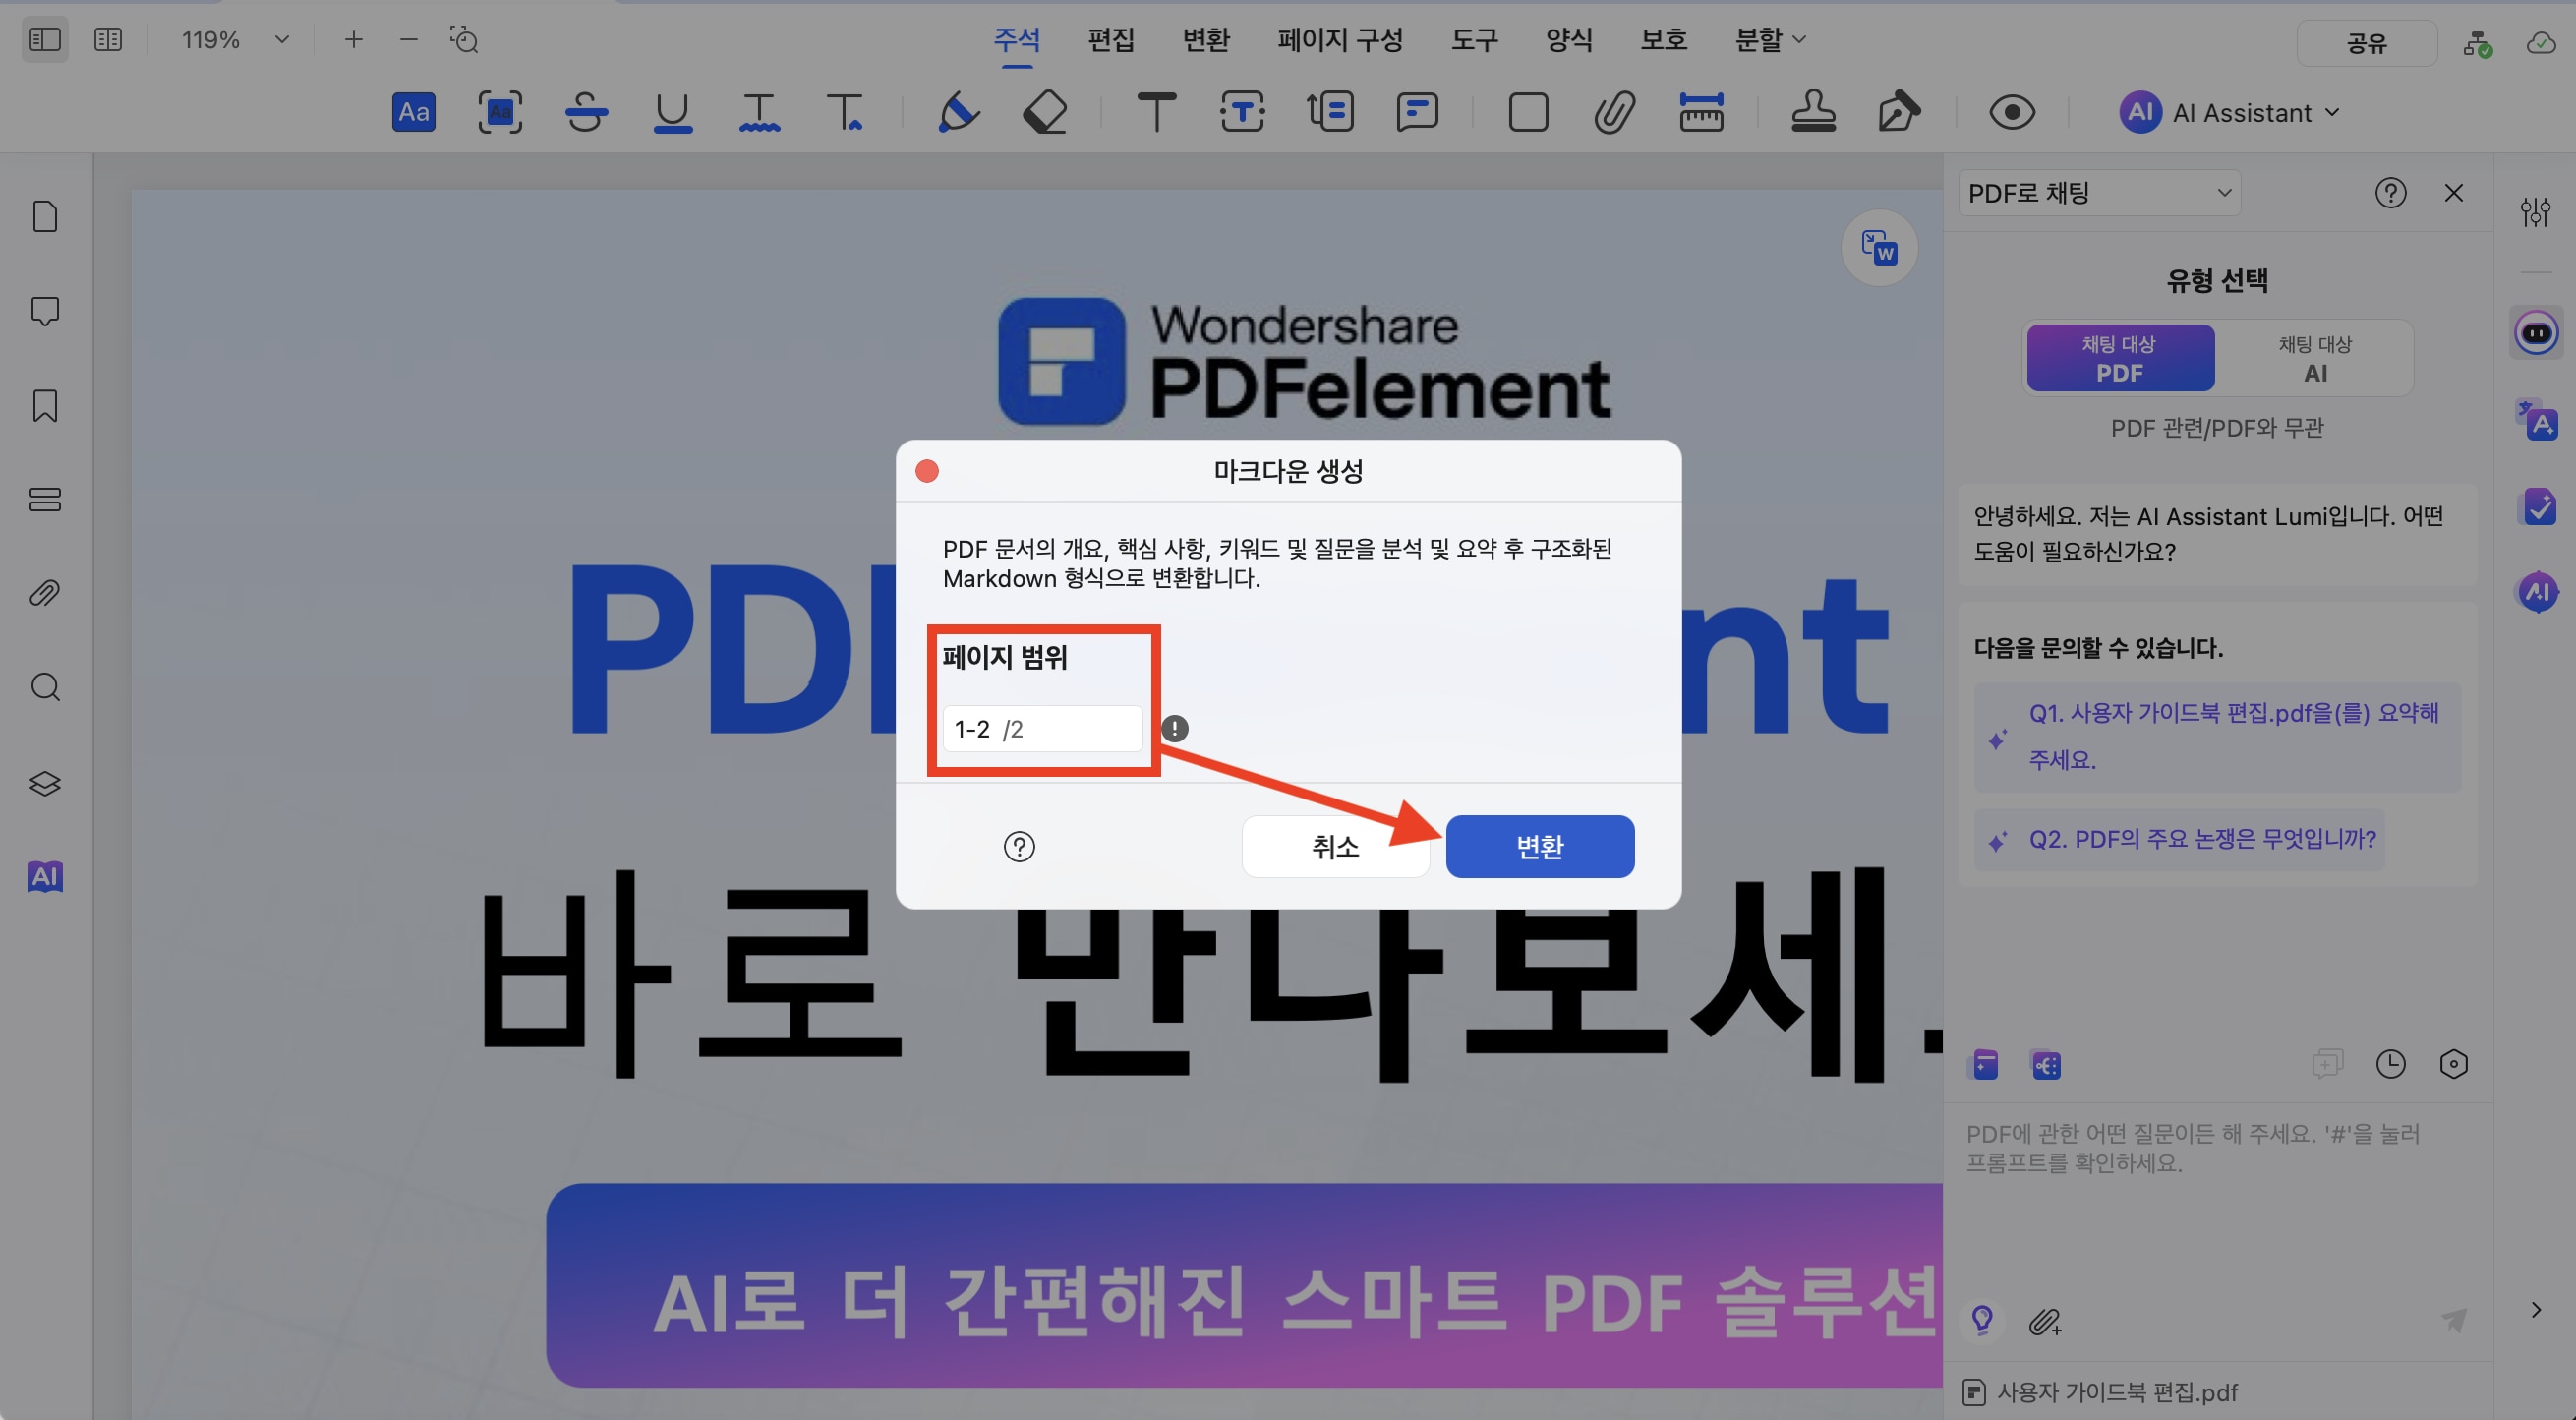Open the properties sliders icon at right
The height and width of the screenshot is (1420, 2576).
2535,212
